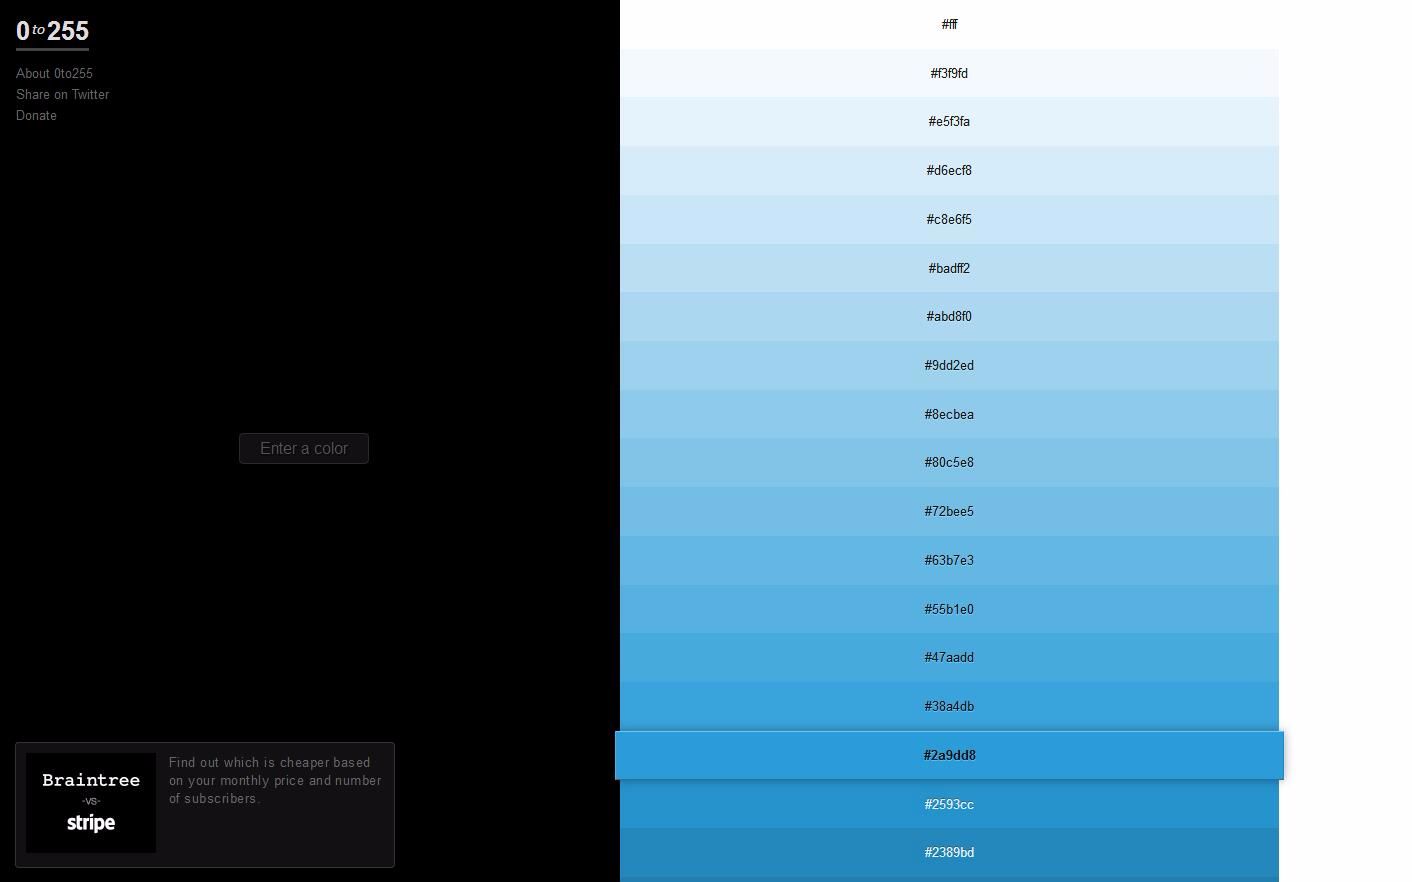This screenshot has width=1412, height=882.
Task: Copy the #9dd2ed swatch
Action: [x=949, y=365]
